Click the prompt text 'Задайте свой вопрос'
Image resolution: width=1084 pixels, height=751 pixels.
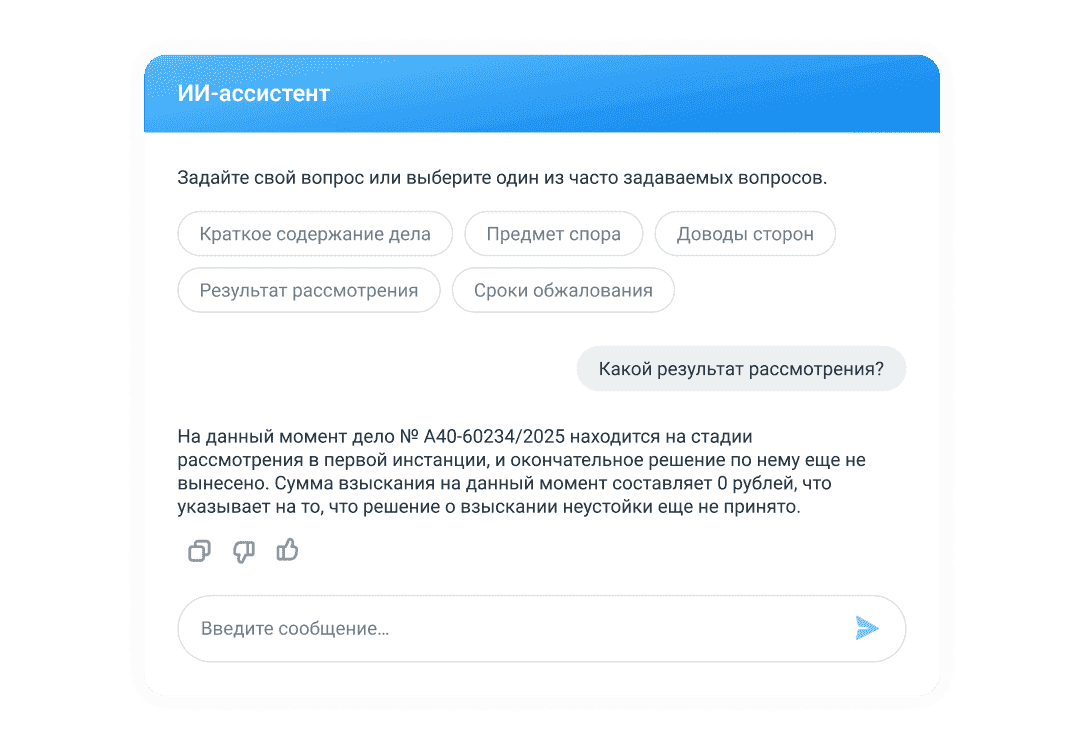[x=270, y=178]
